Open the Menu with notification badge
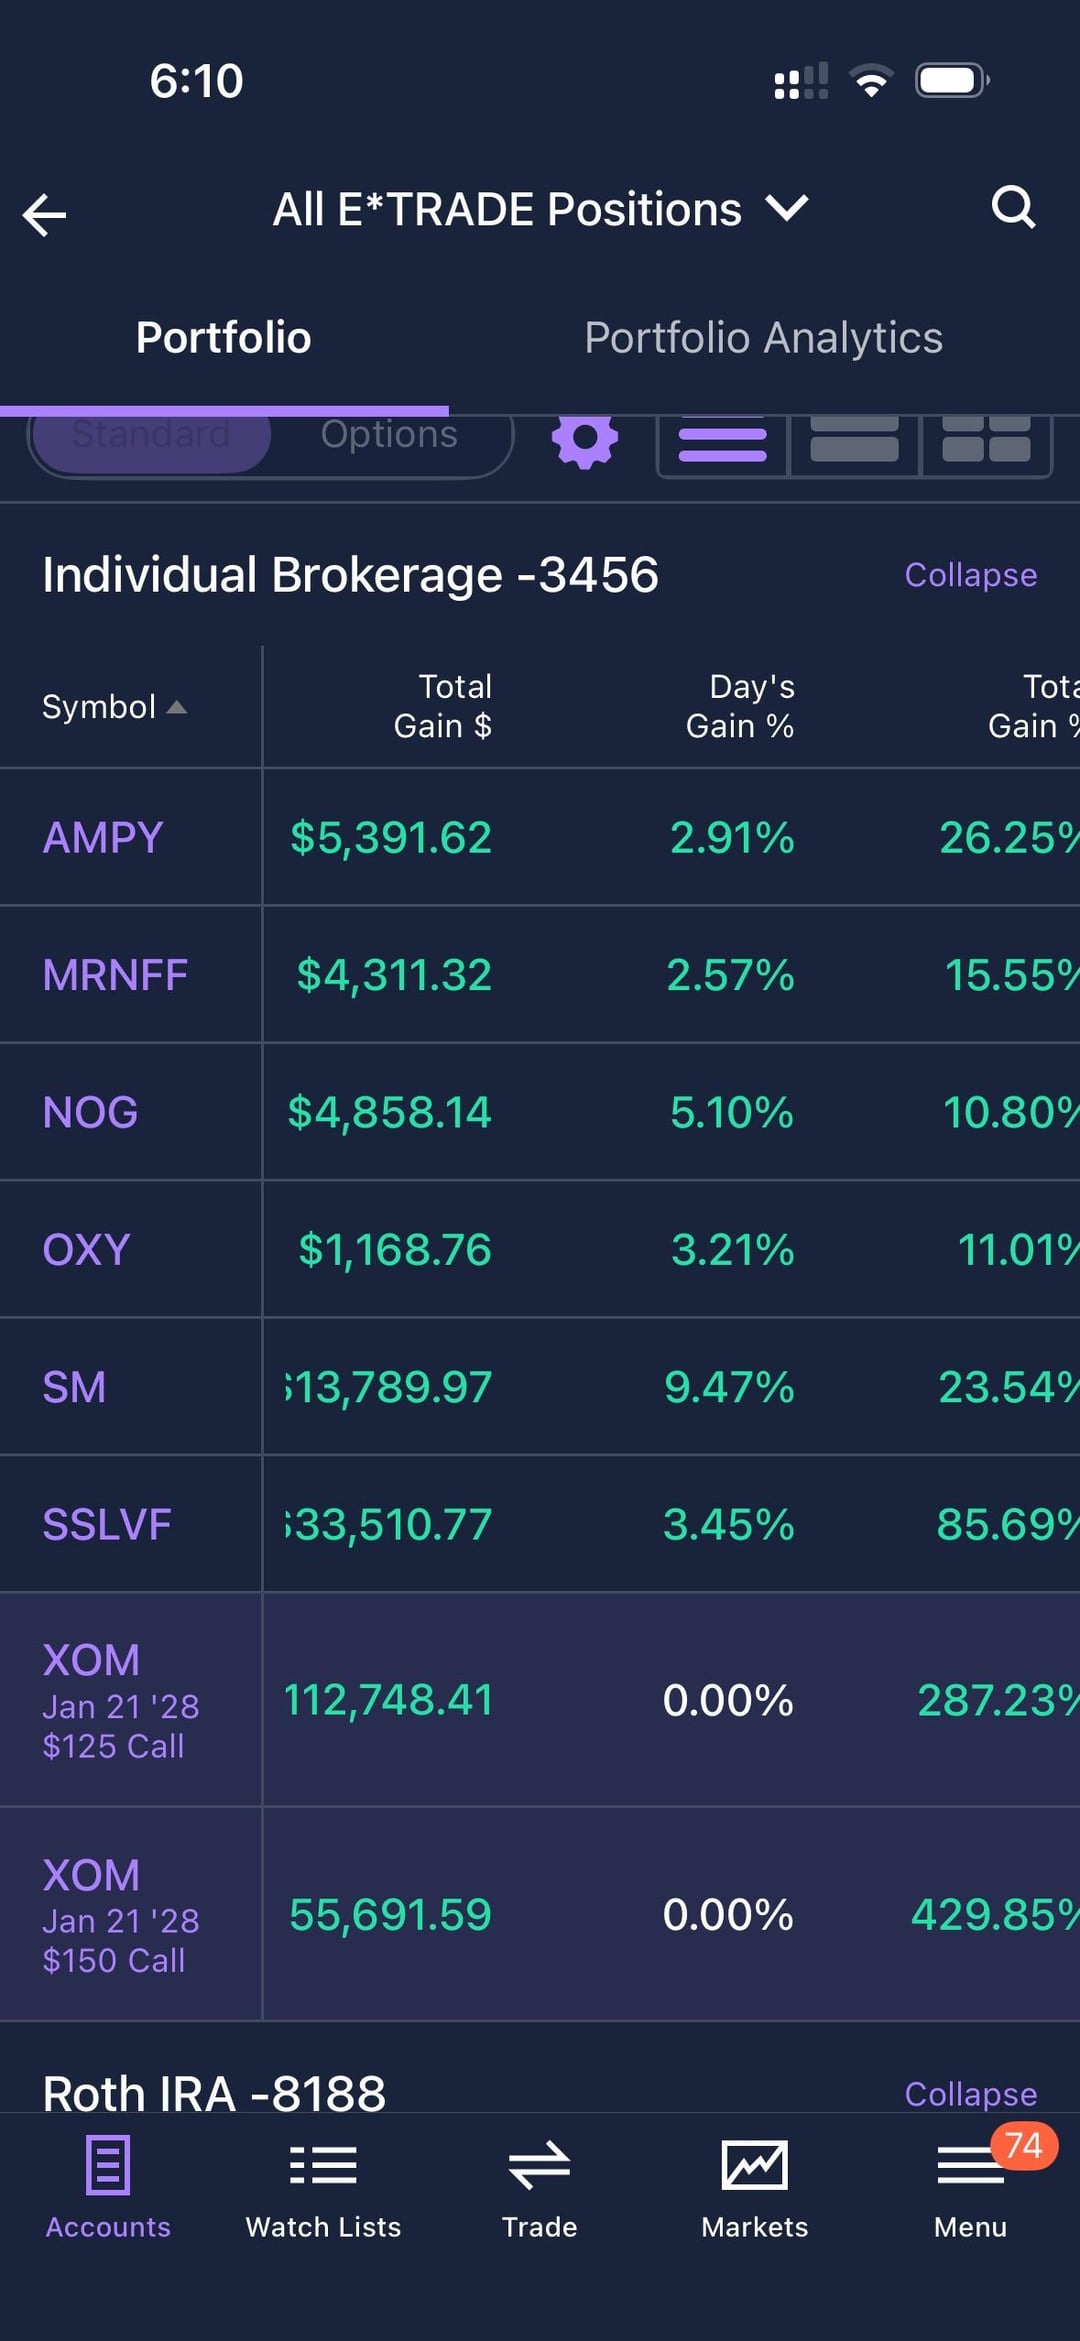 click(970, 2187)
